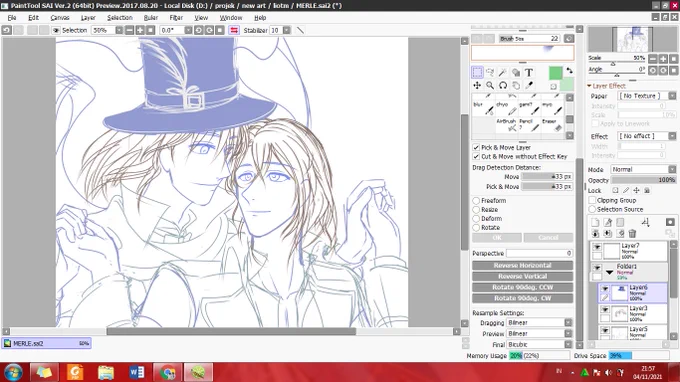Image resolution: width=680 pixels, height=382 pixels.
Task: Select the Shape tool icon
Action: click(x=516, y=72)
